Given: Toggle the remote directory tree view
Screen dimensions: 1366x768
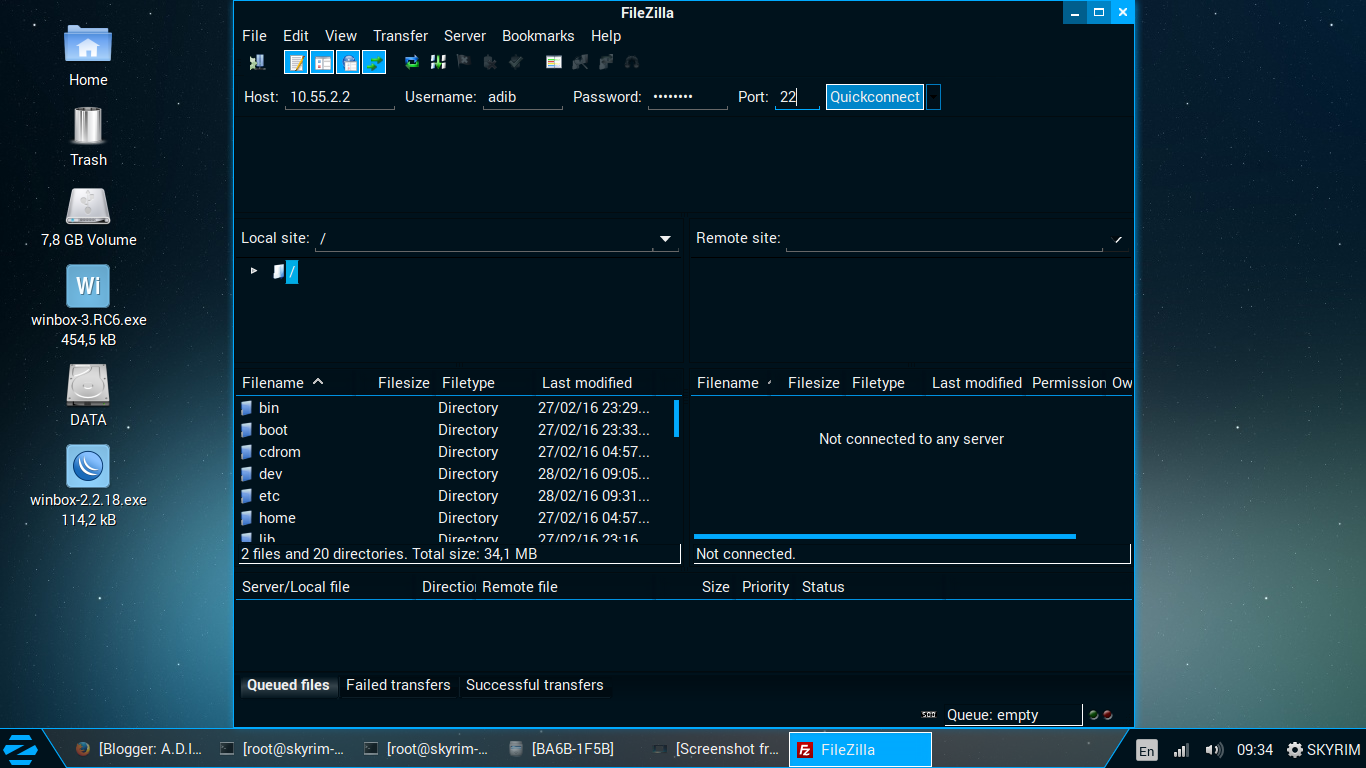Looking at the screenshot, I should click(348, 62).
